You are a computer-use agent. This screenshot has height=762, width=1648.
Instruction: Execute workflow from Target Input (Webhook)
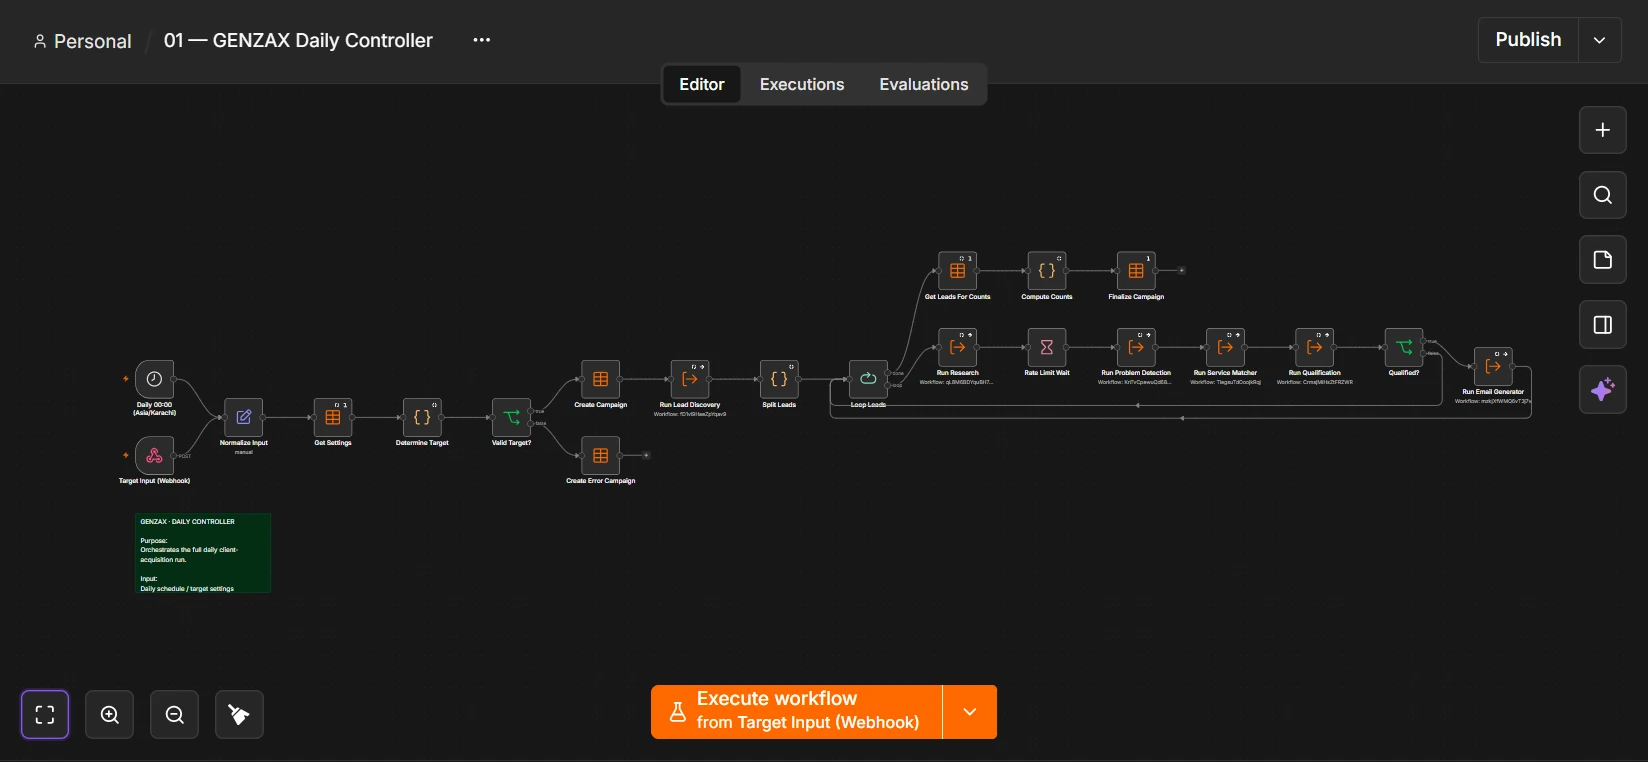(797, 712)
